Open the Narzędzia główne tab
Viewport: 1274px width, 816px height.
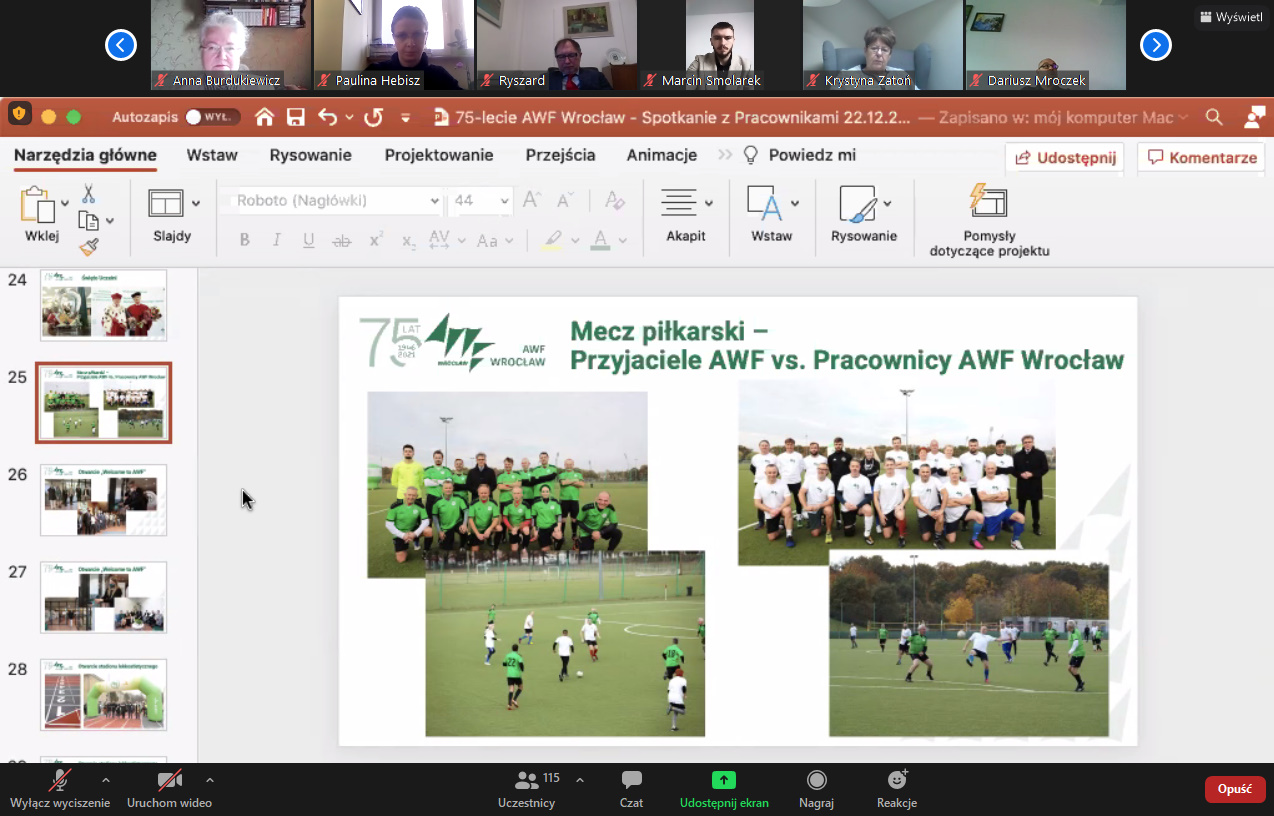85,155
